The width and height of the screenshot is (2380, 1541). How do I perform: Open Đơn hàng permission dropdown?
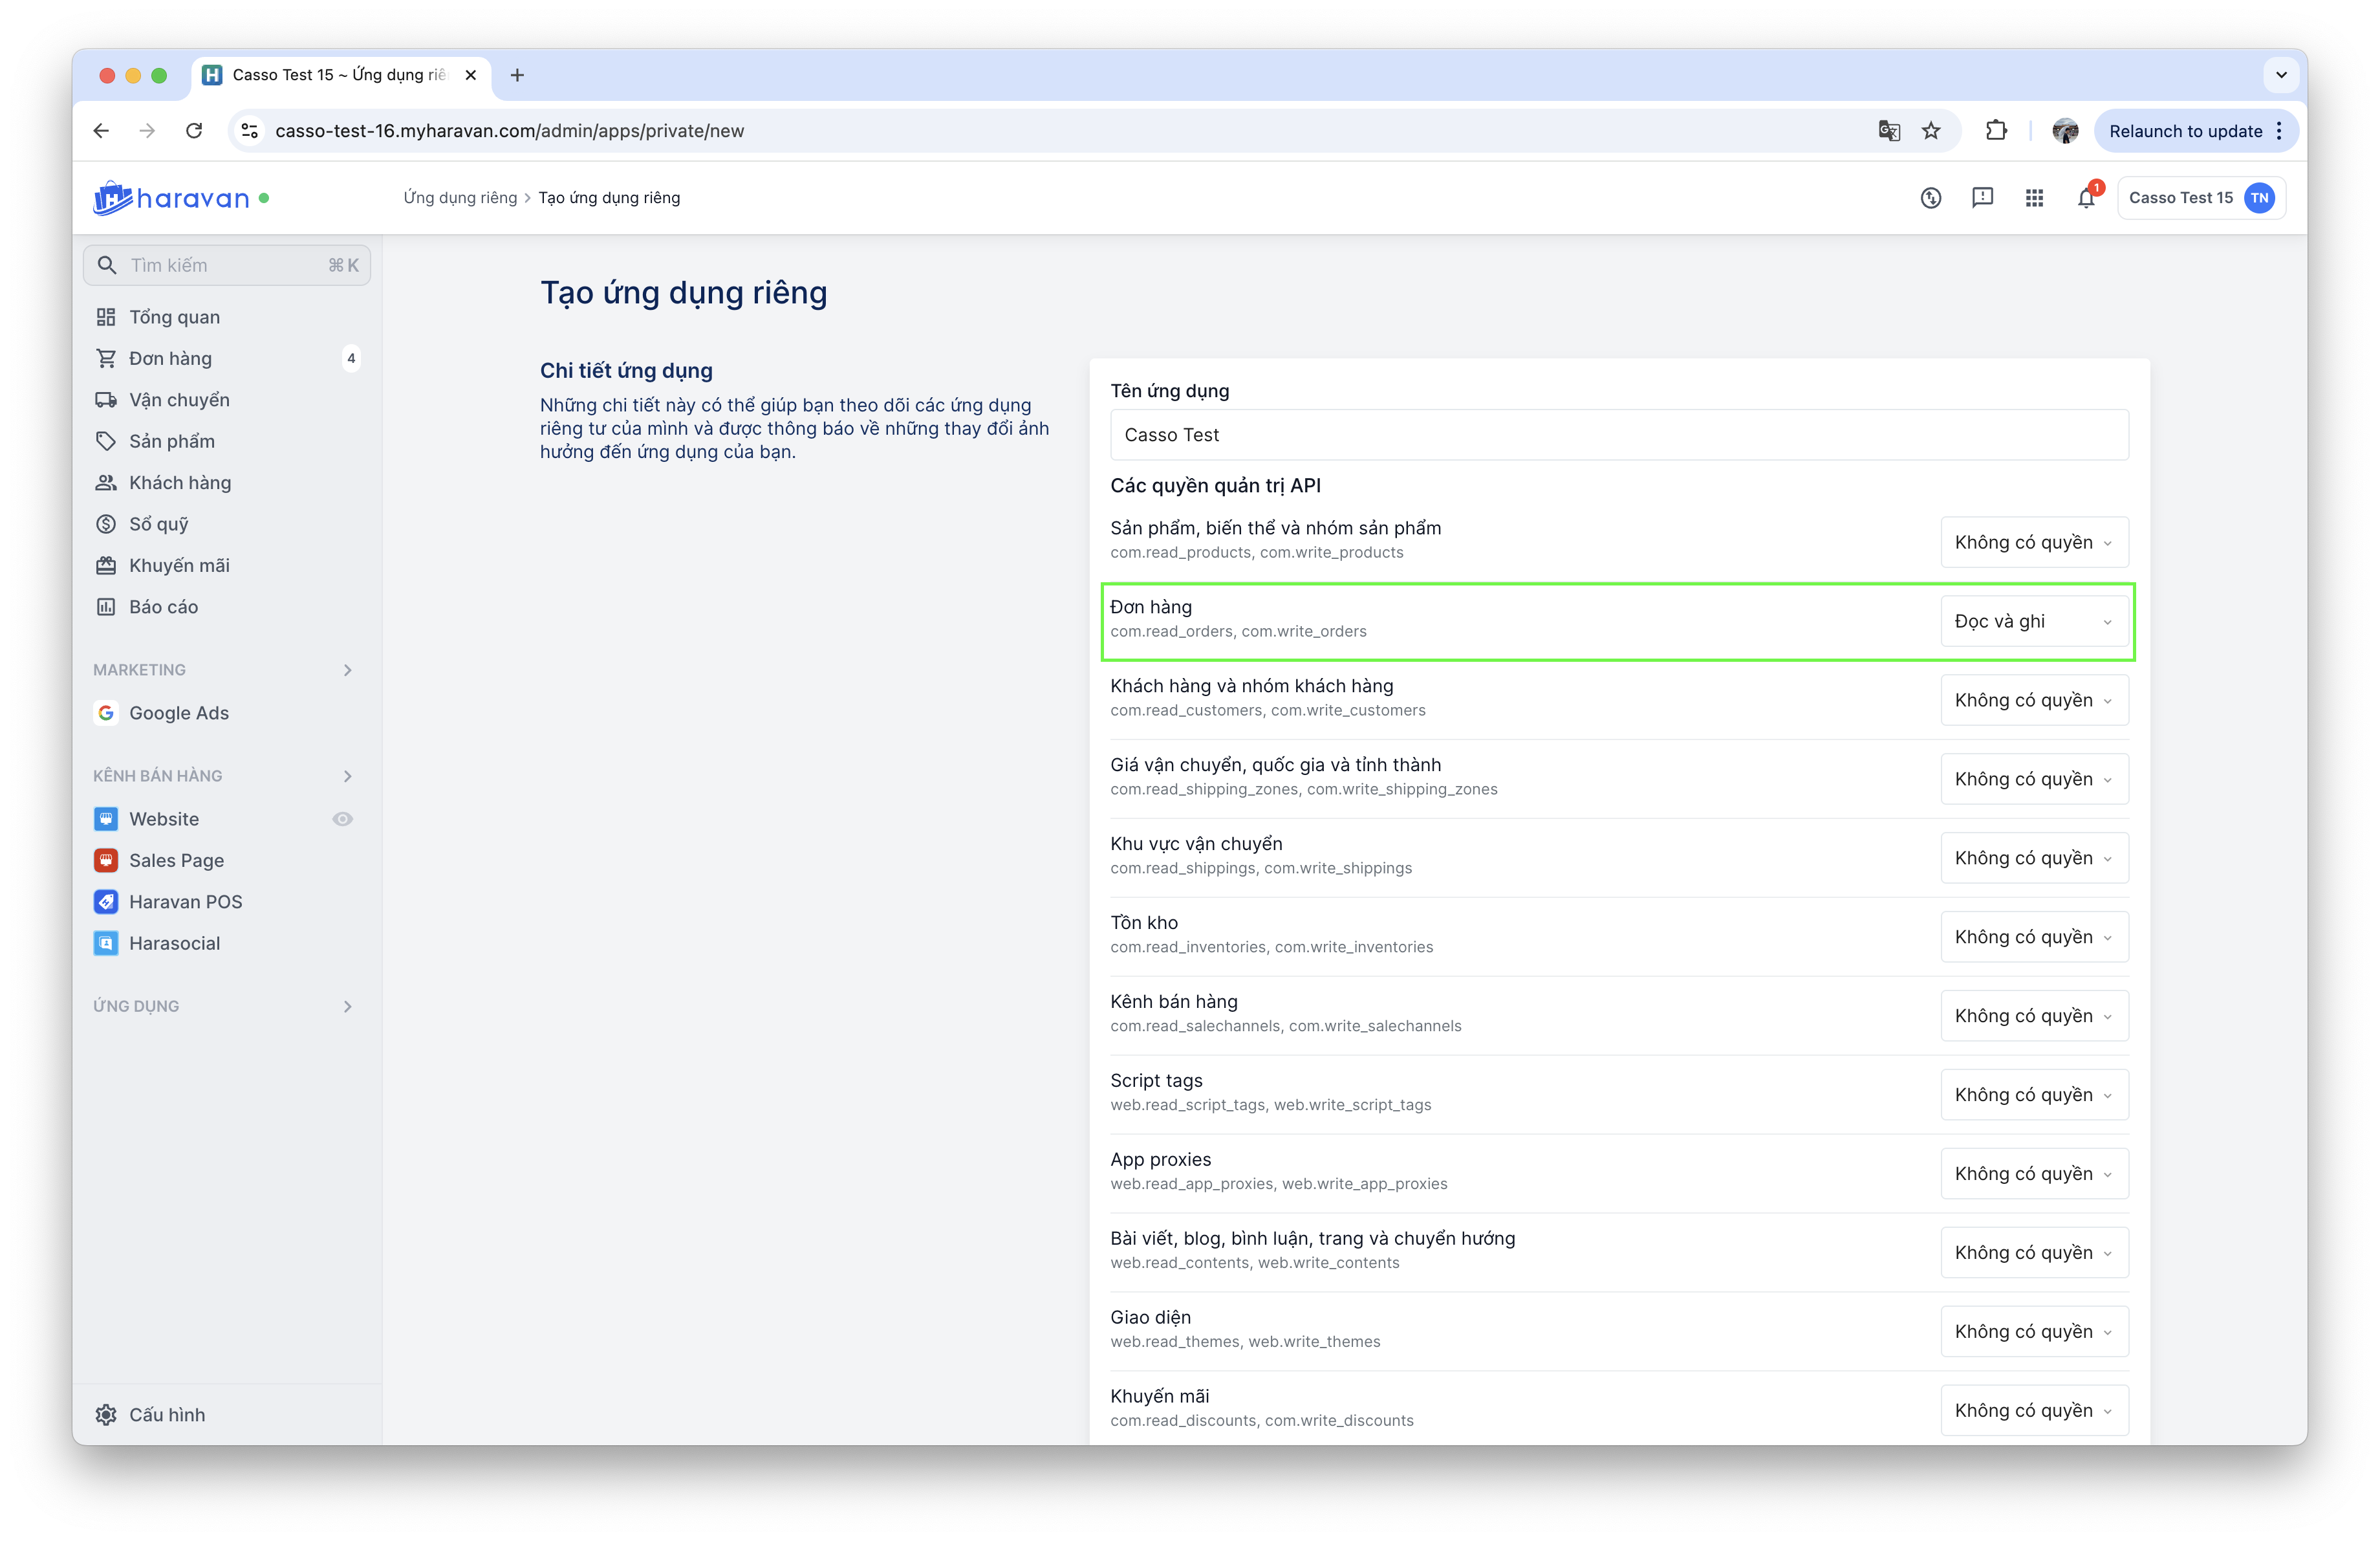click(x=2033, y=621)
